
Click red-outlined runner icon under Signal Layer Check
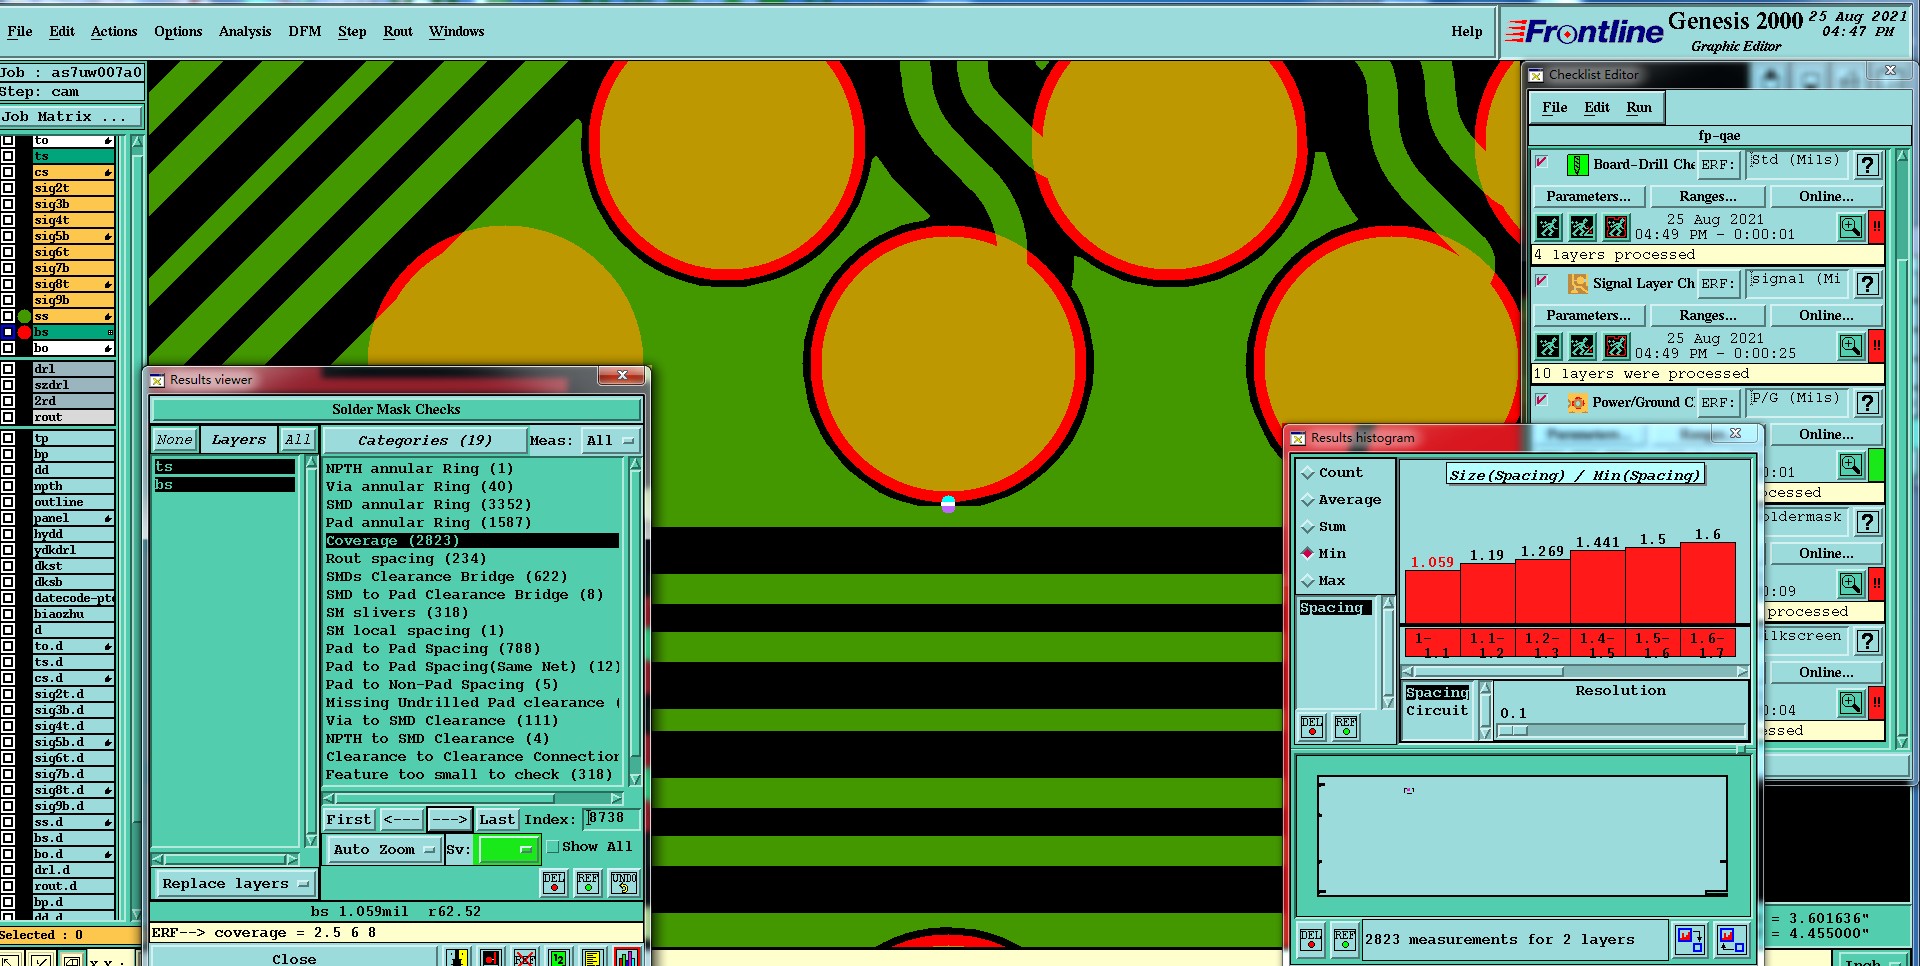[1616, 347]
